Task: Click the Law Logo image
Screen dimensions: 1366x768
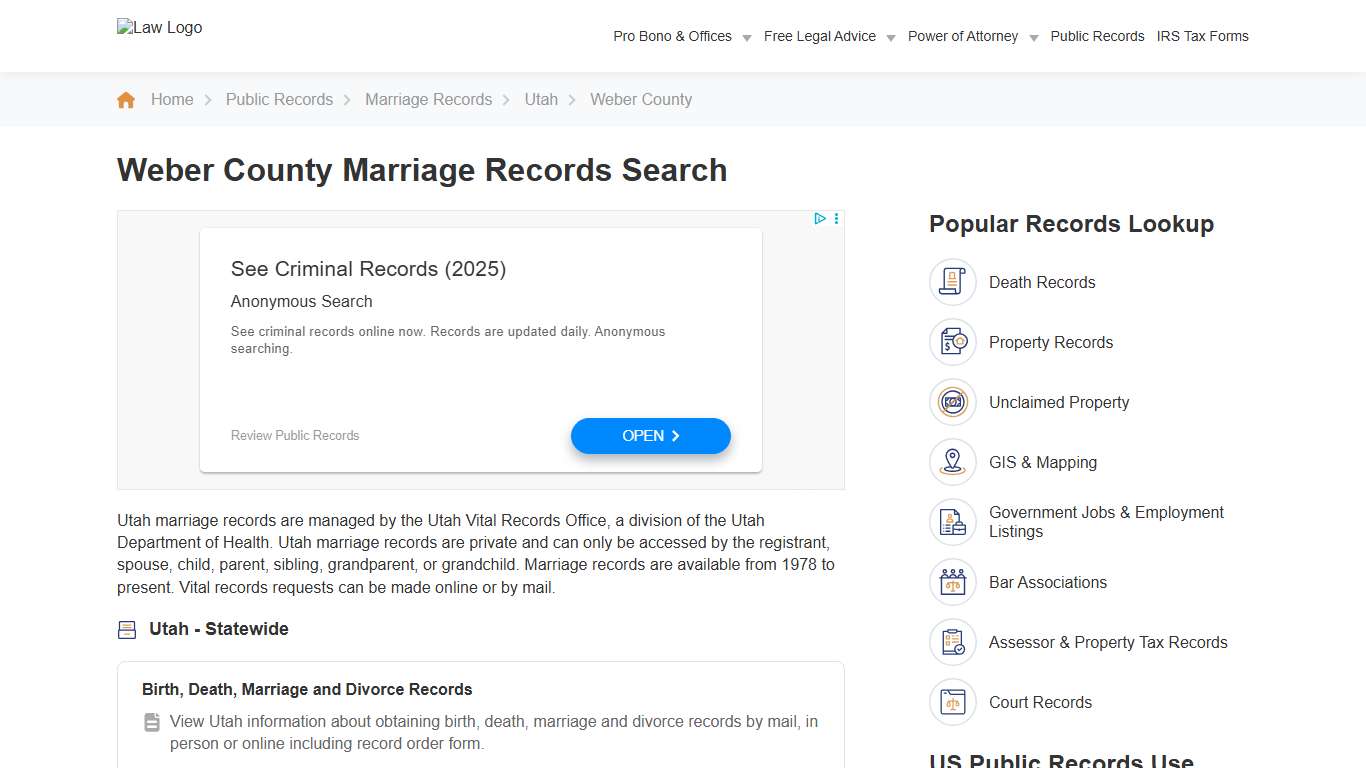Action: point(159,27)
